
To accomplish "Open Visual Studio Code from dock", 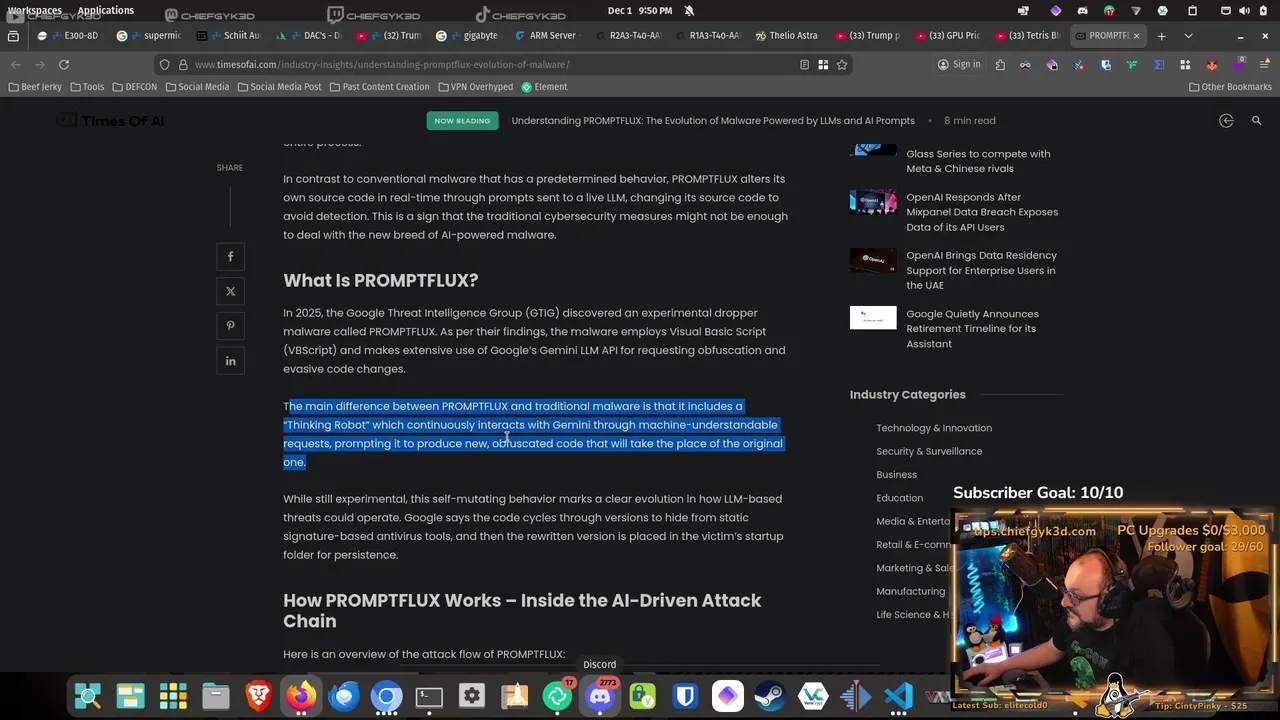I will [x=898, y=696].
